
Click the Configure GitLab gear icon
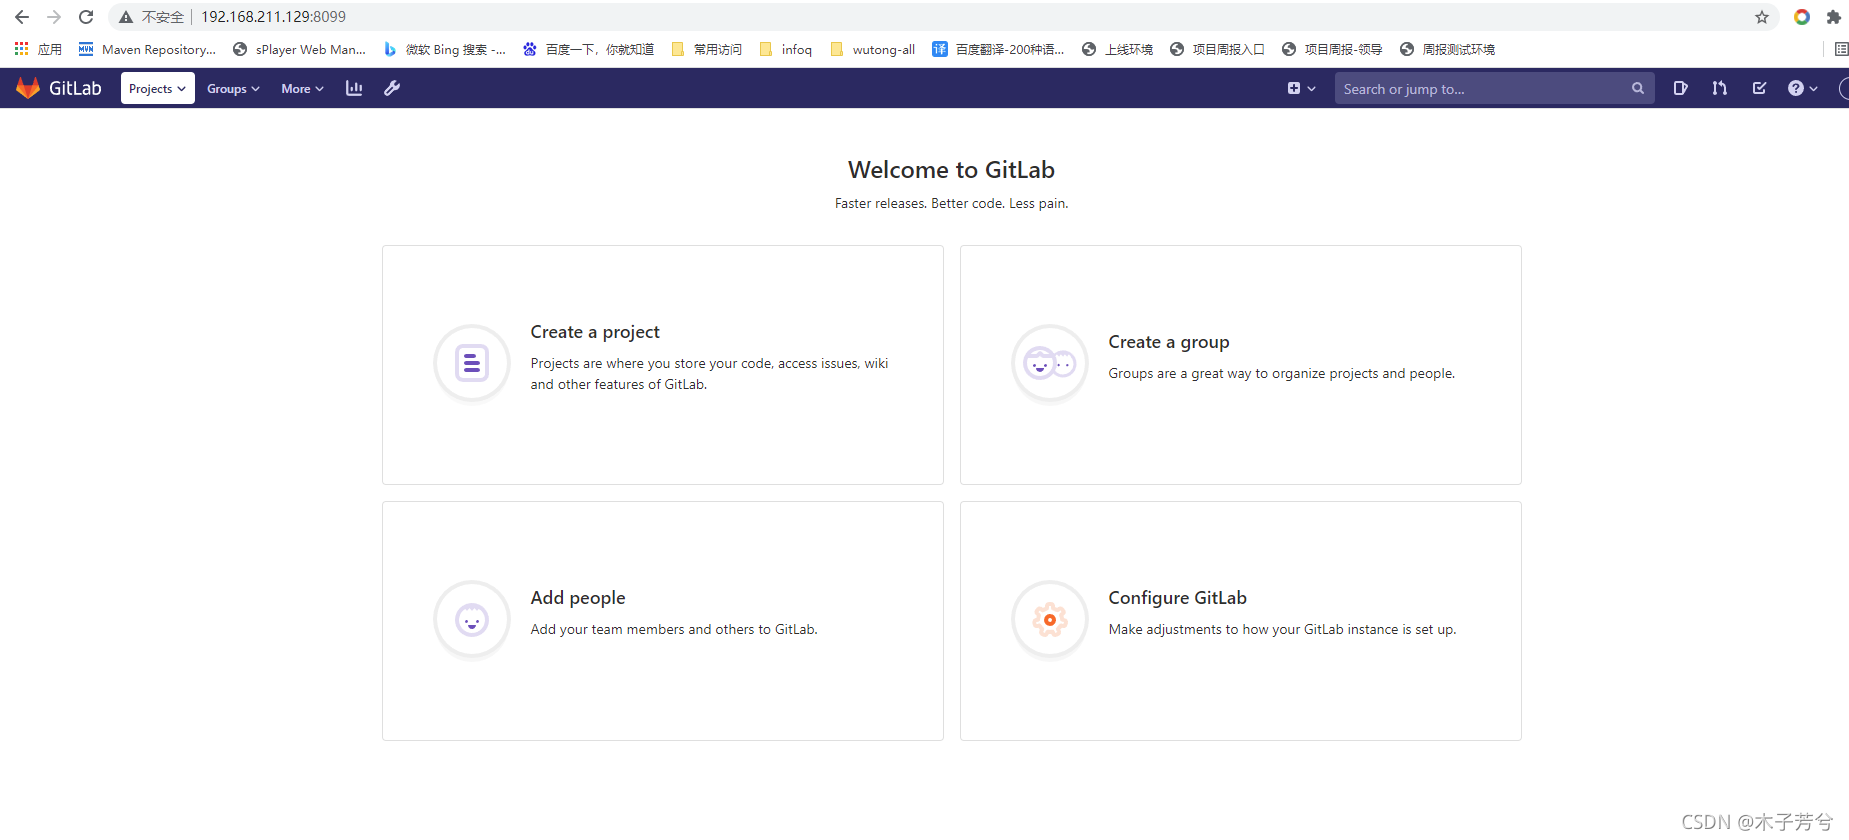(1050, 620)
